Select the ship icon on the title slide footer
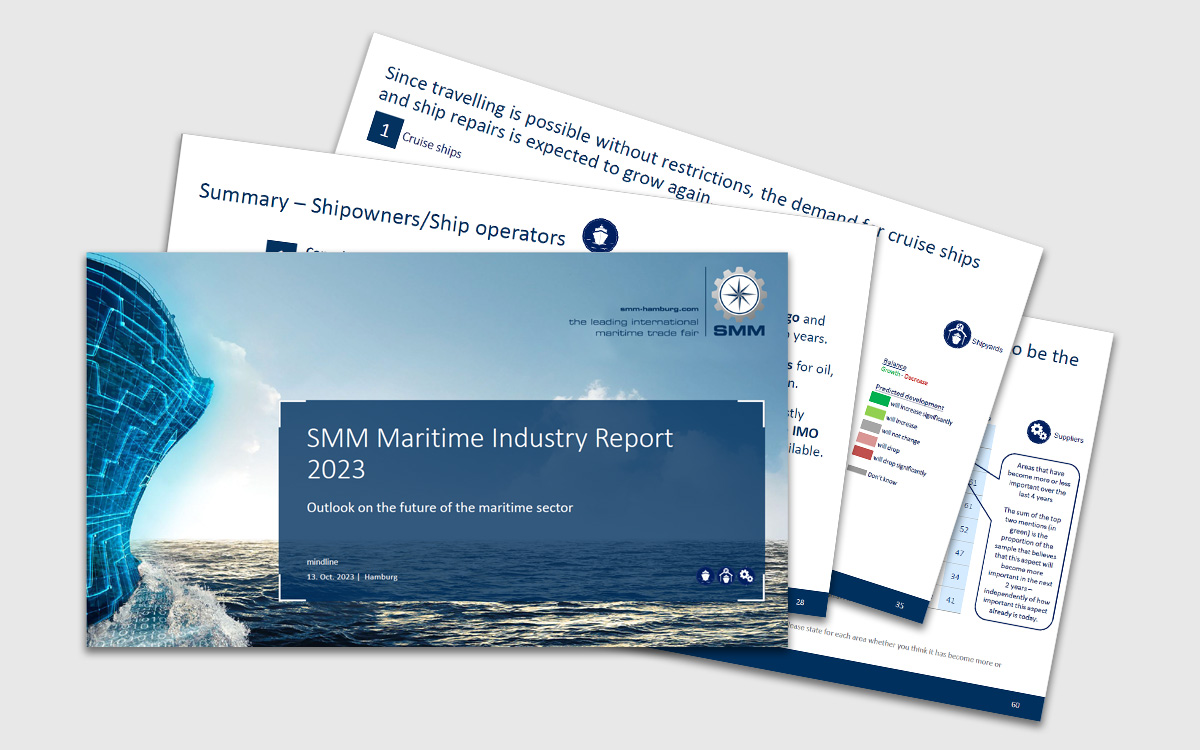The height and width of the screenshot is (750, 1200). (705, 575)
